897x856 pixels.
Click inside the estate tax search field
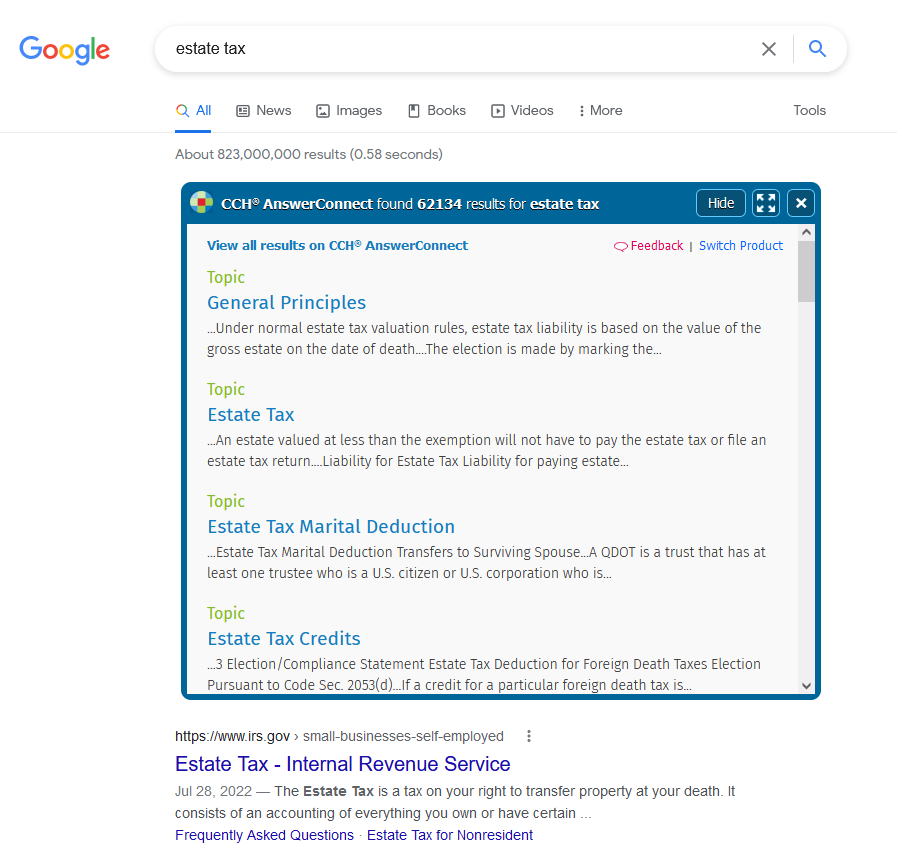pos(450,49)
